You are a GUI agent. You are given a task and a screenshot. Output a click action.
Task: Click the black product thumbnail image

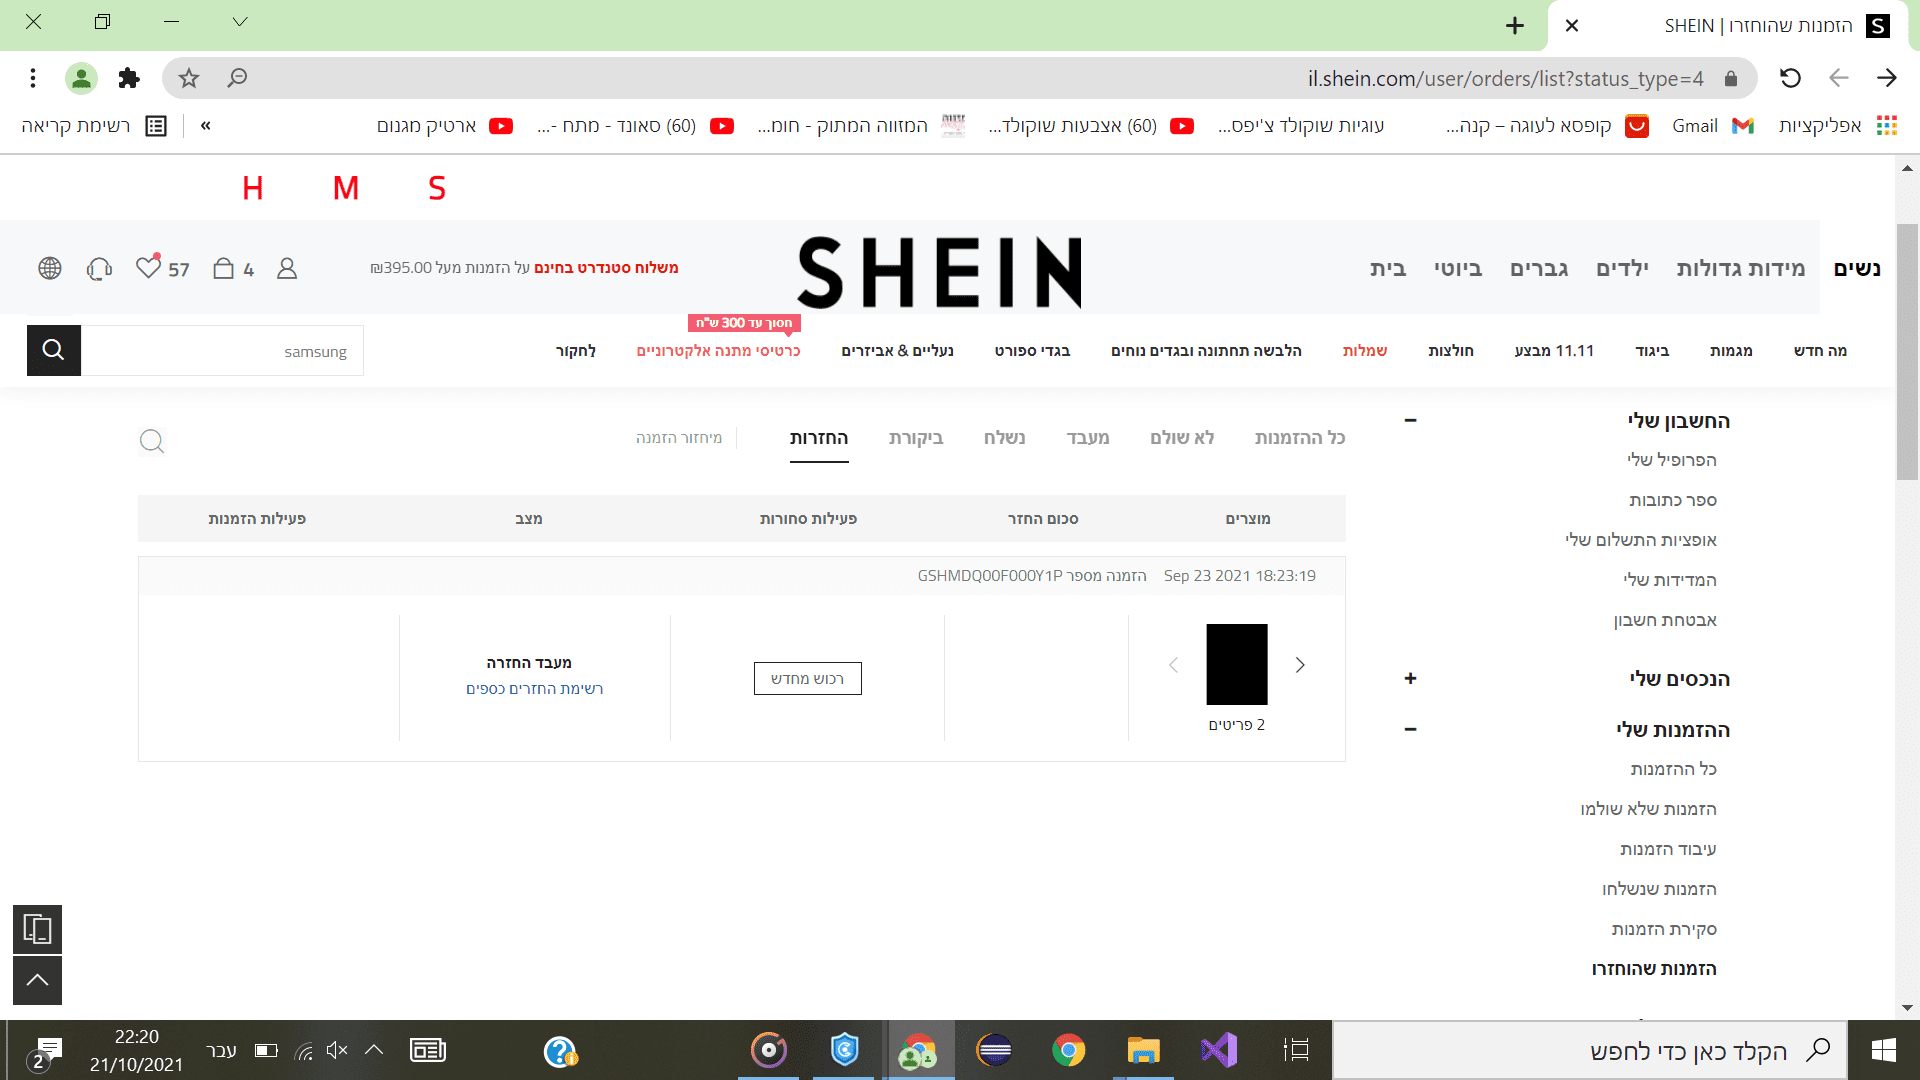(x=1237, y=665)
